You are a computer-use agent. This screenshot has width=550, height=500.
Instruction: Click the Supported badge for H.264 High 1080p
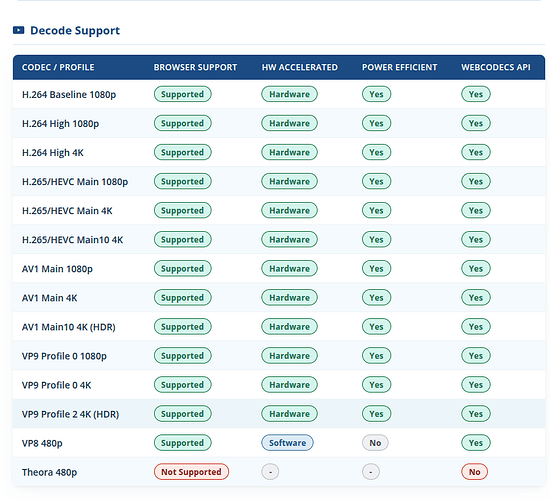(182, 123)
